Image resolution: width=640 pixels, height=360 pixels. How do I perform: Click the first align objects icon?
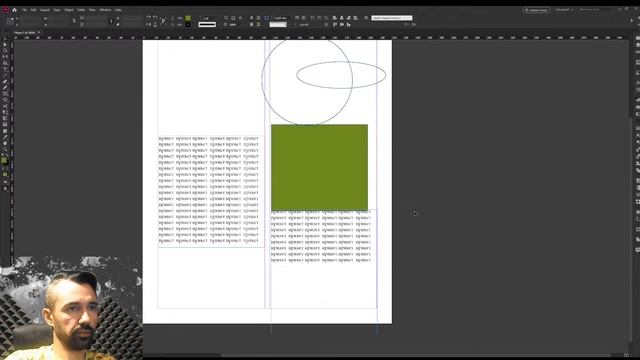335,18
